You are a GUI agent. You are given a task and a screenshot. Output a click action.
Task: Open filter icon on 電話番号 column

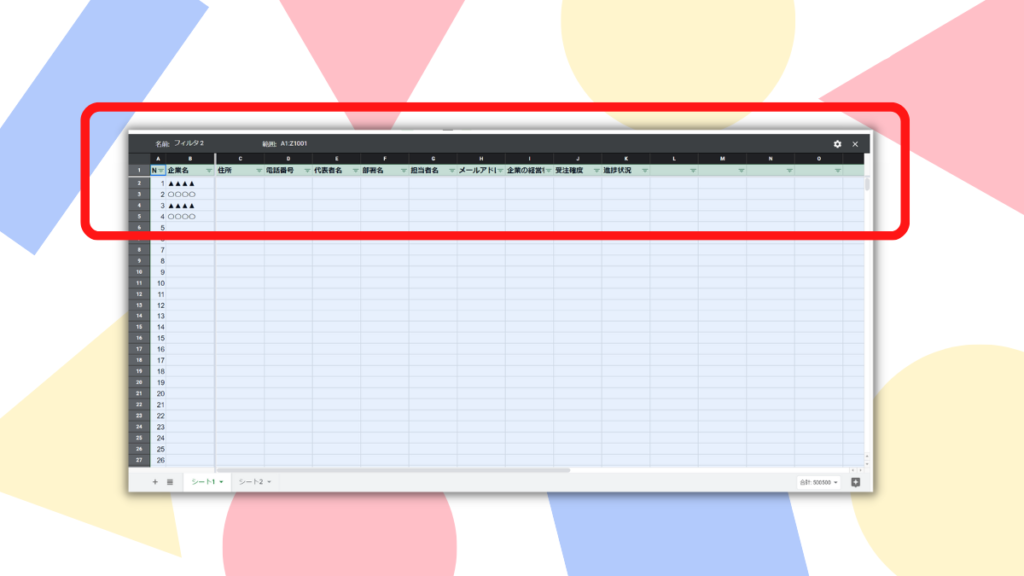(307, 171)
